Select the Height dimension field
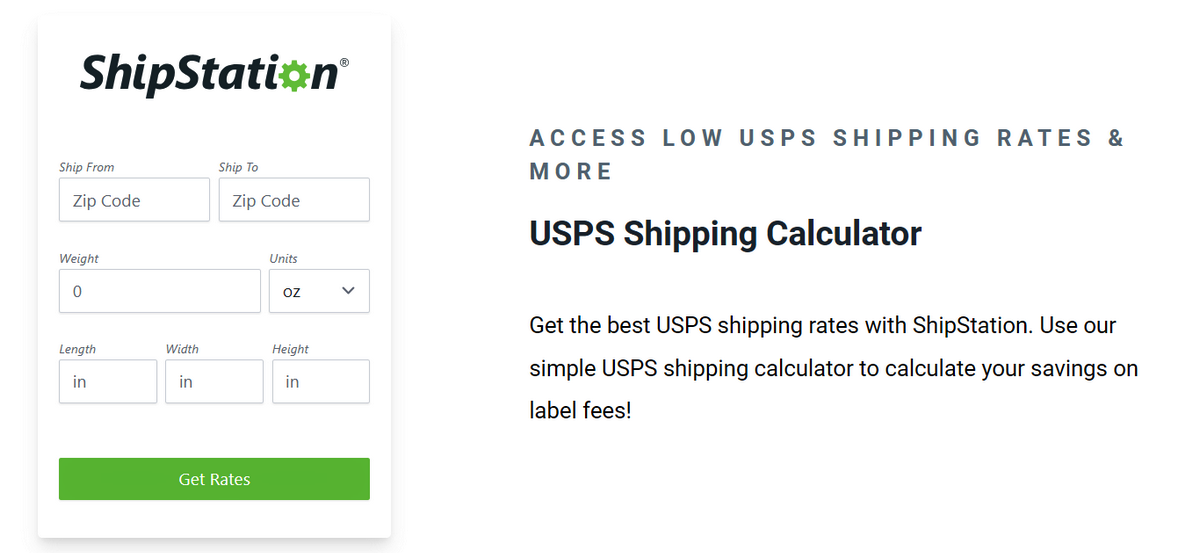The height and width of the screenshot is (553, 1200). coord(321,382)
